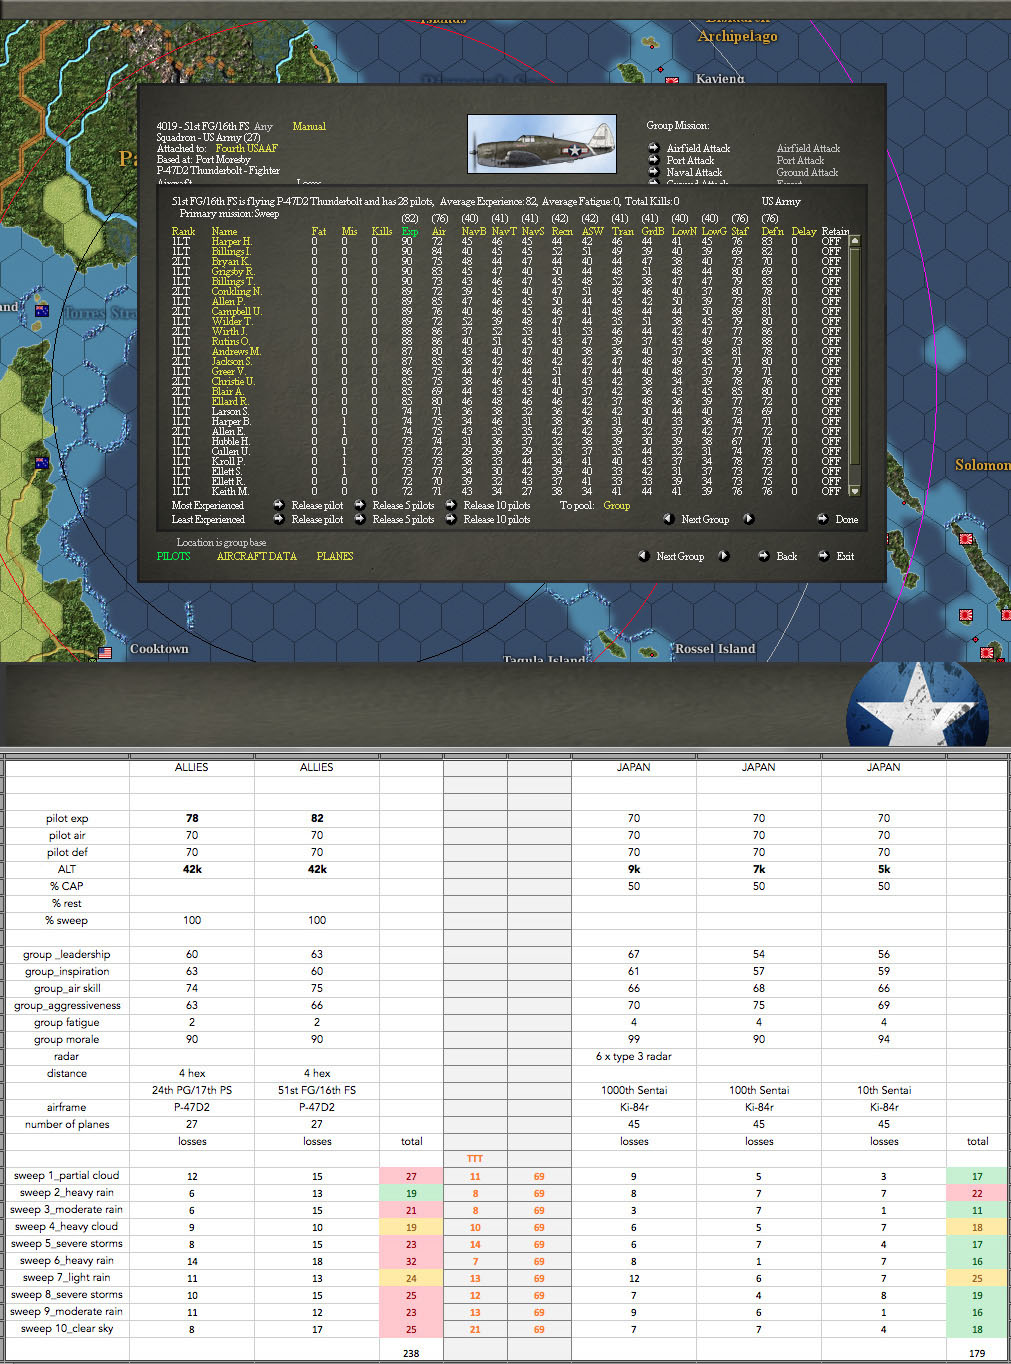Change the Fourth USAAF attachment
Screen dimensions: 1011x1364
[247, 148]
